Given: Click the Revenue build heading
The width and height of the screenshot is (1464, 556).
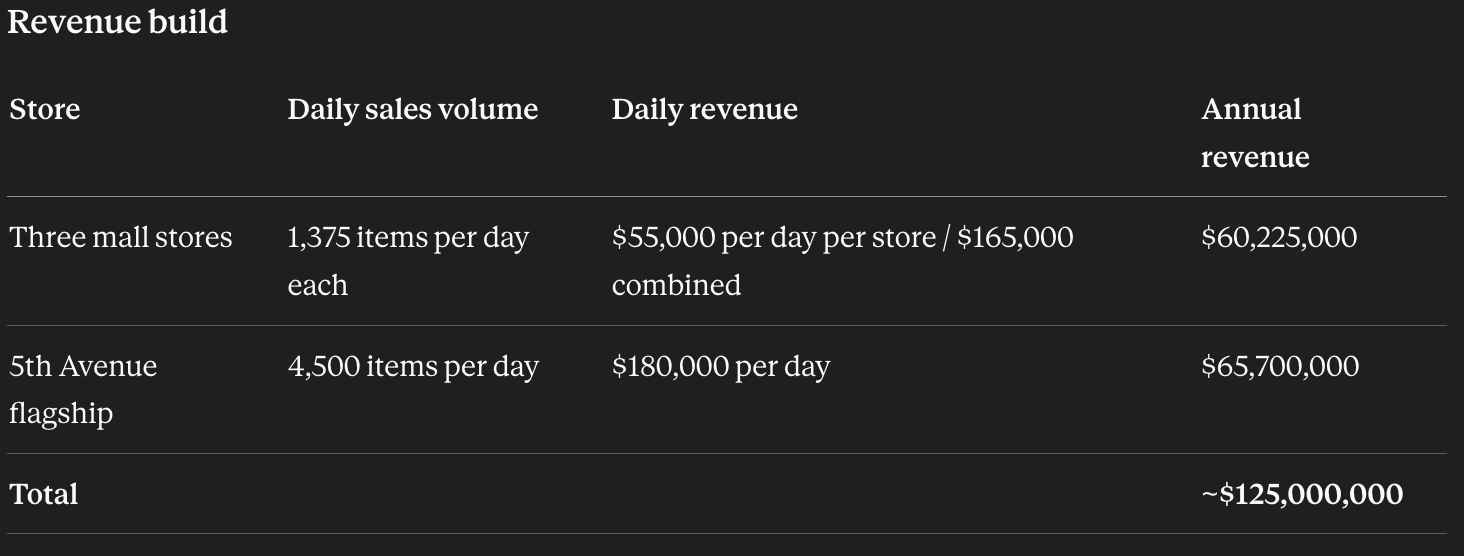Looking at the screenshot, I should pyautogui.click(x=118, y=21).
